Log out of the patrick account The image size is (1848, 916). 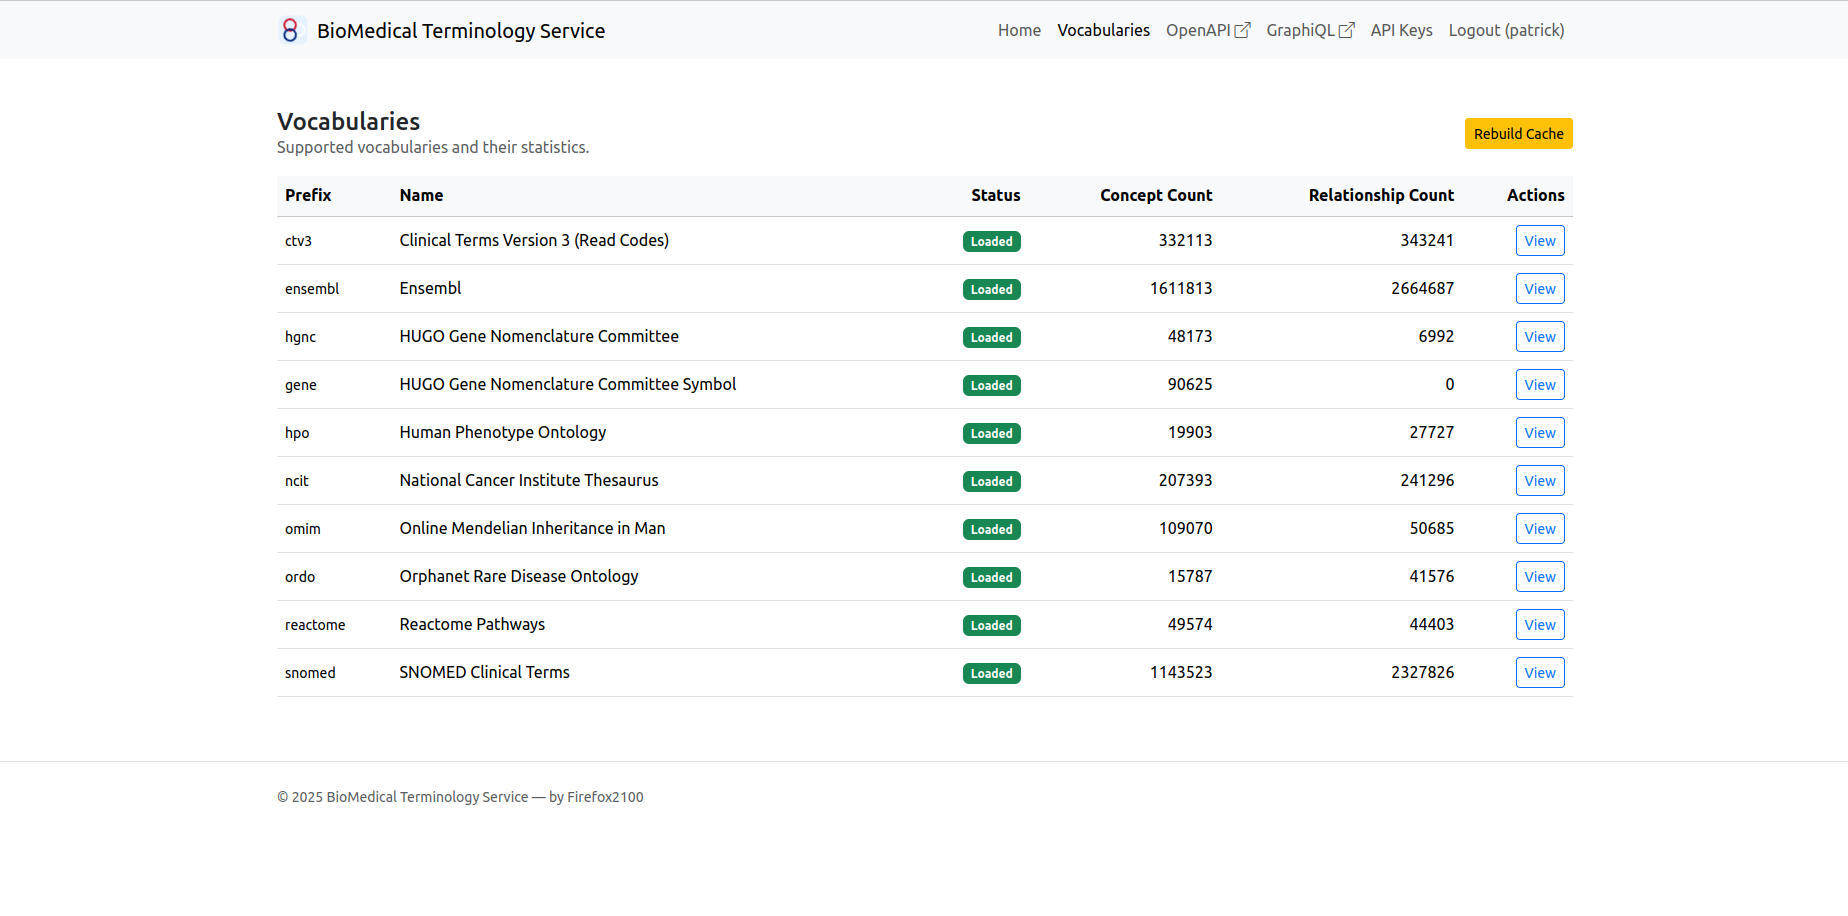1506,31
